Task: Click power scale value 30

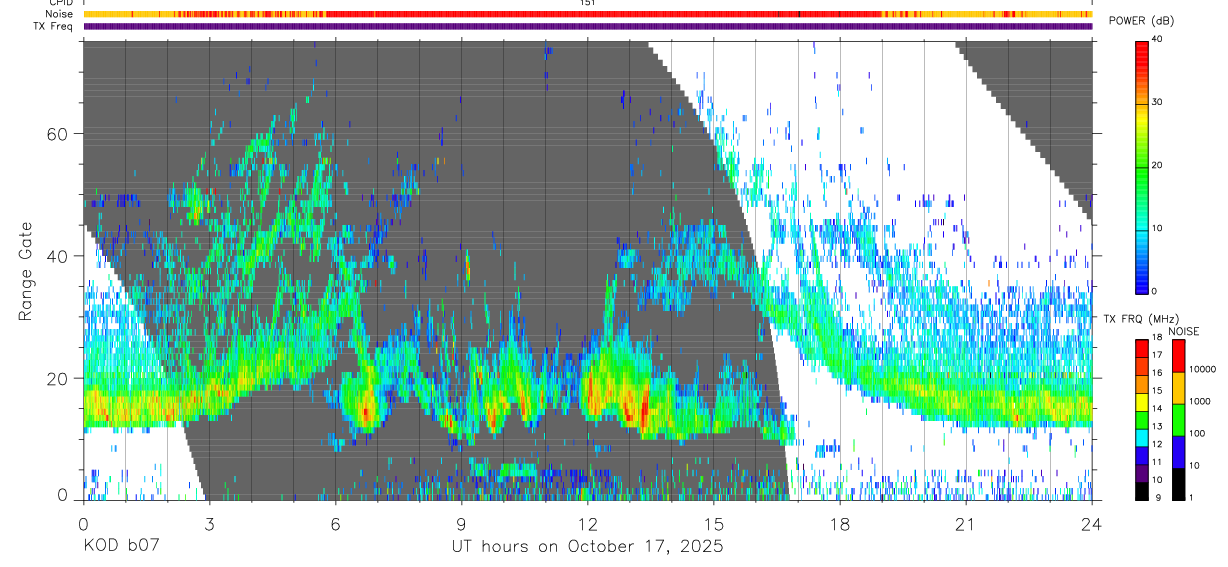Action: click(x=1157, y=102)
